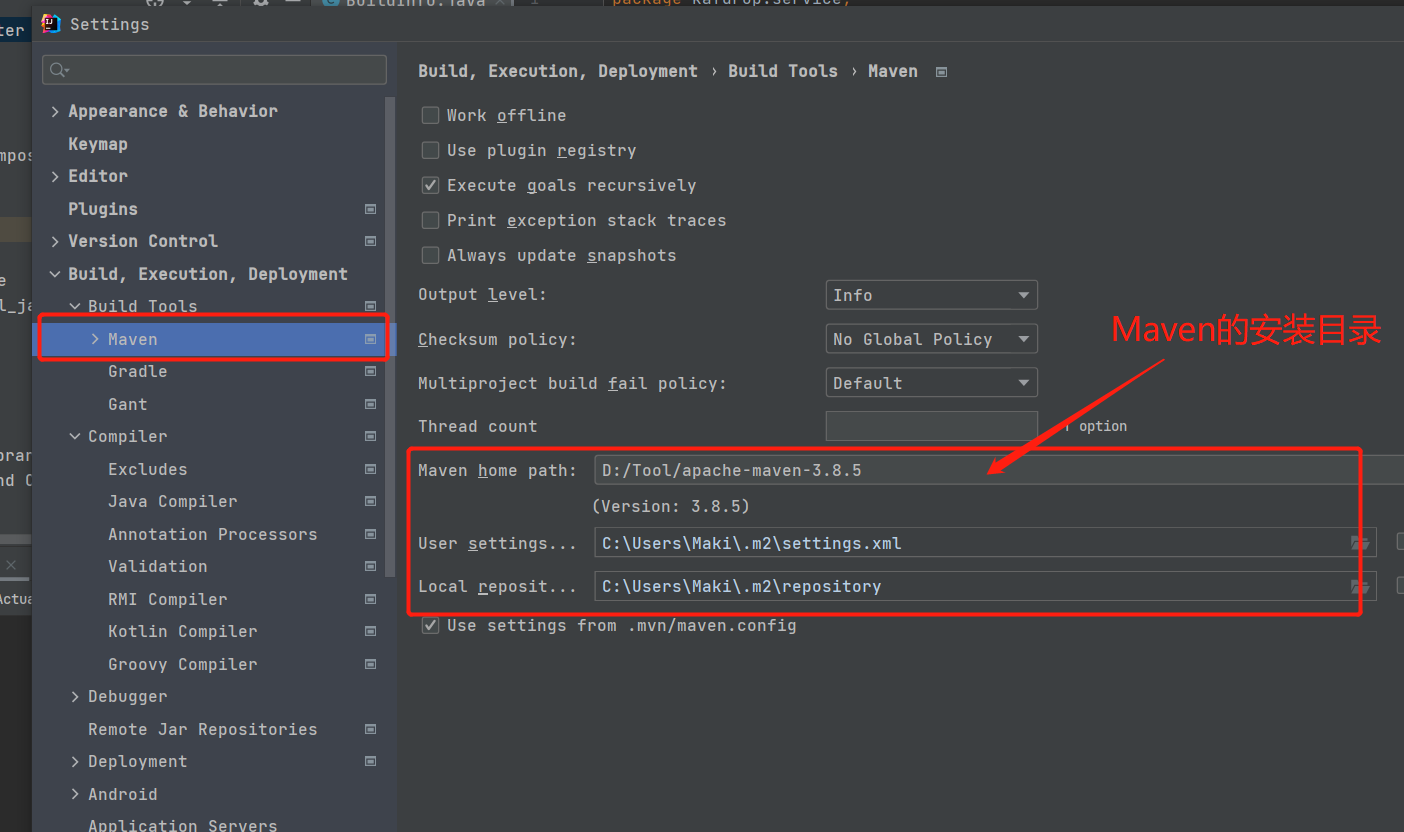Click the project-level icon beside Remote Jar Repositories
The width and height of the screenshot is (1404, 832).
coord(371,729)
